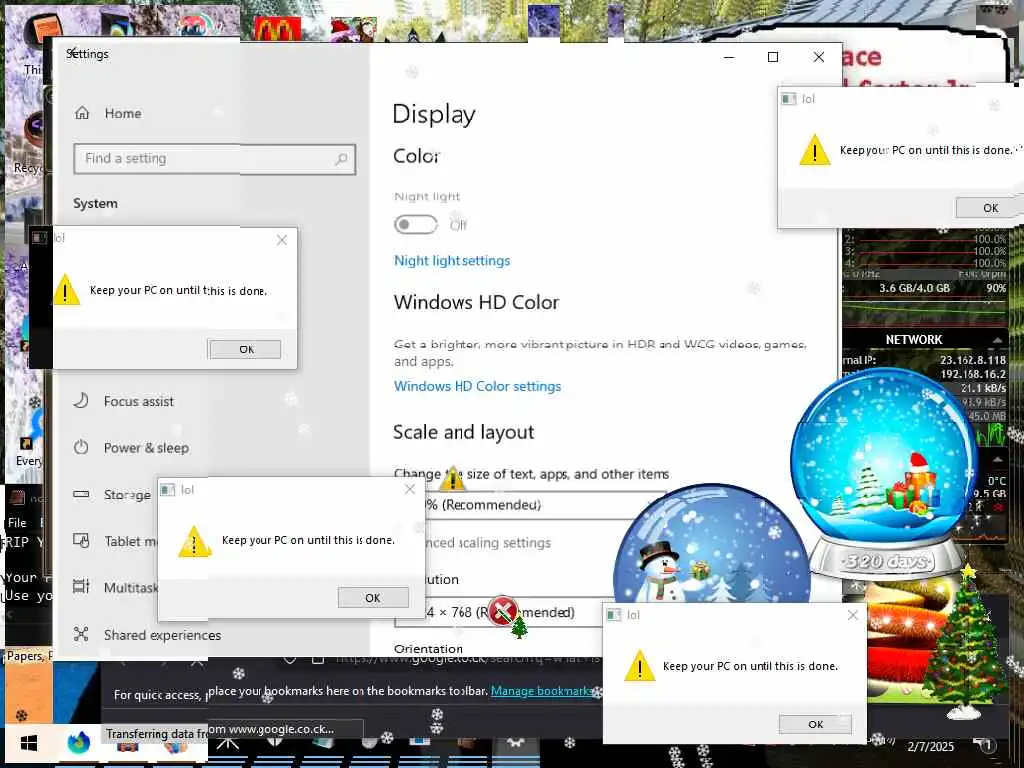Screen dimensions: 1024x768
Task: Open the '× 768 (Recommended)' resolution dropdown
Action: pos(500,612)
